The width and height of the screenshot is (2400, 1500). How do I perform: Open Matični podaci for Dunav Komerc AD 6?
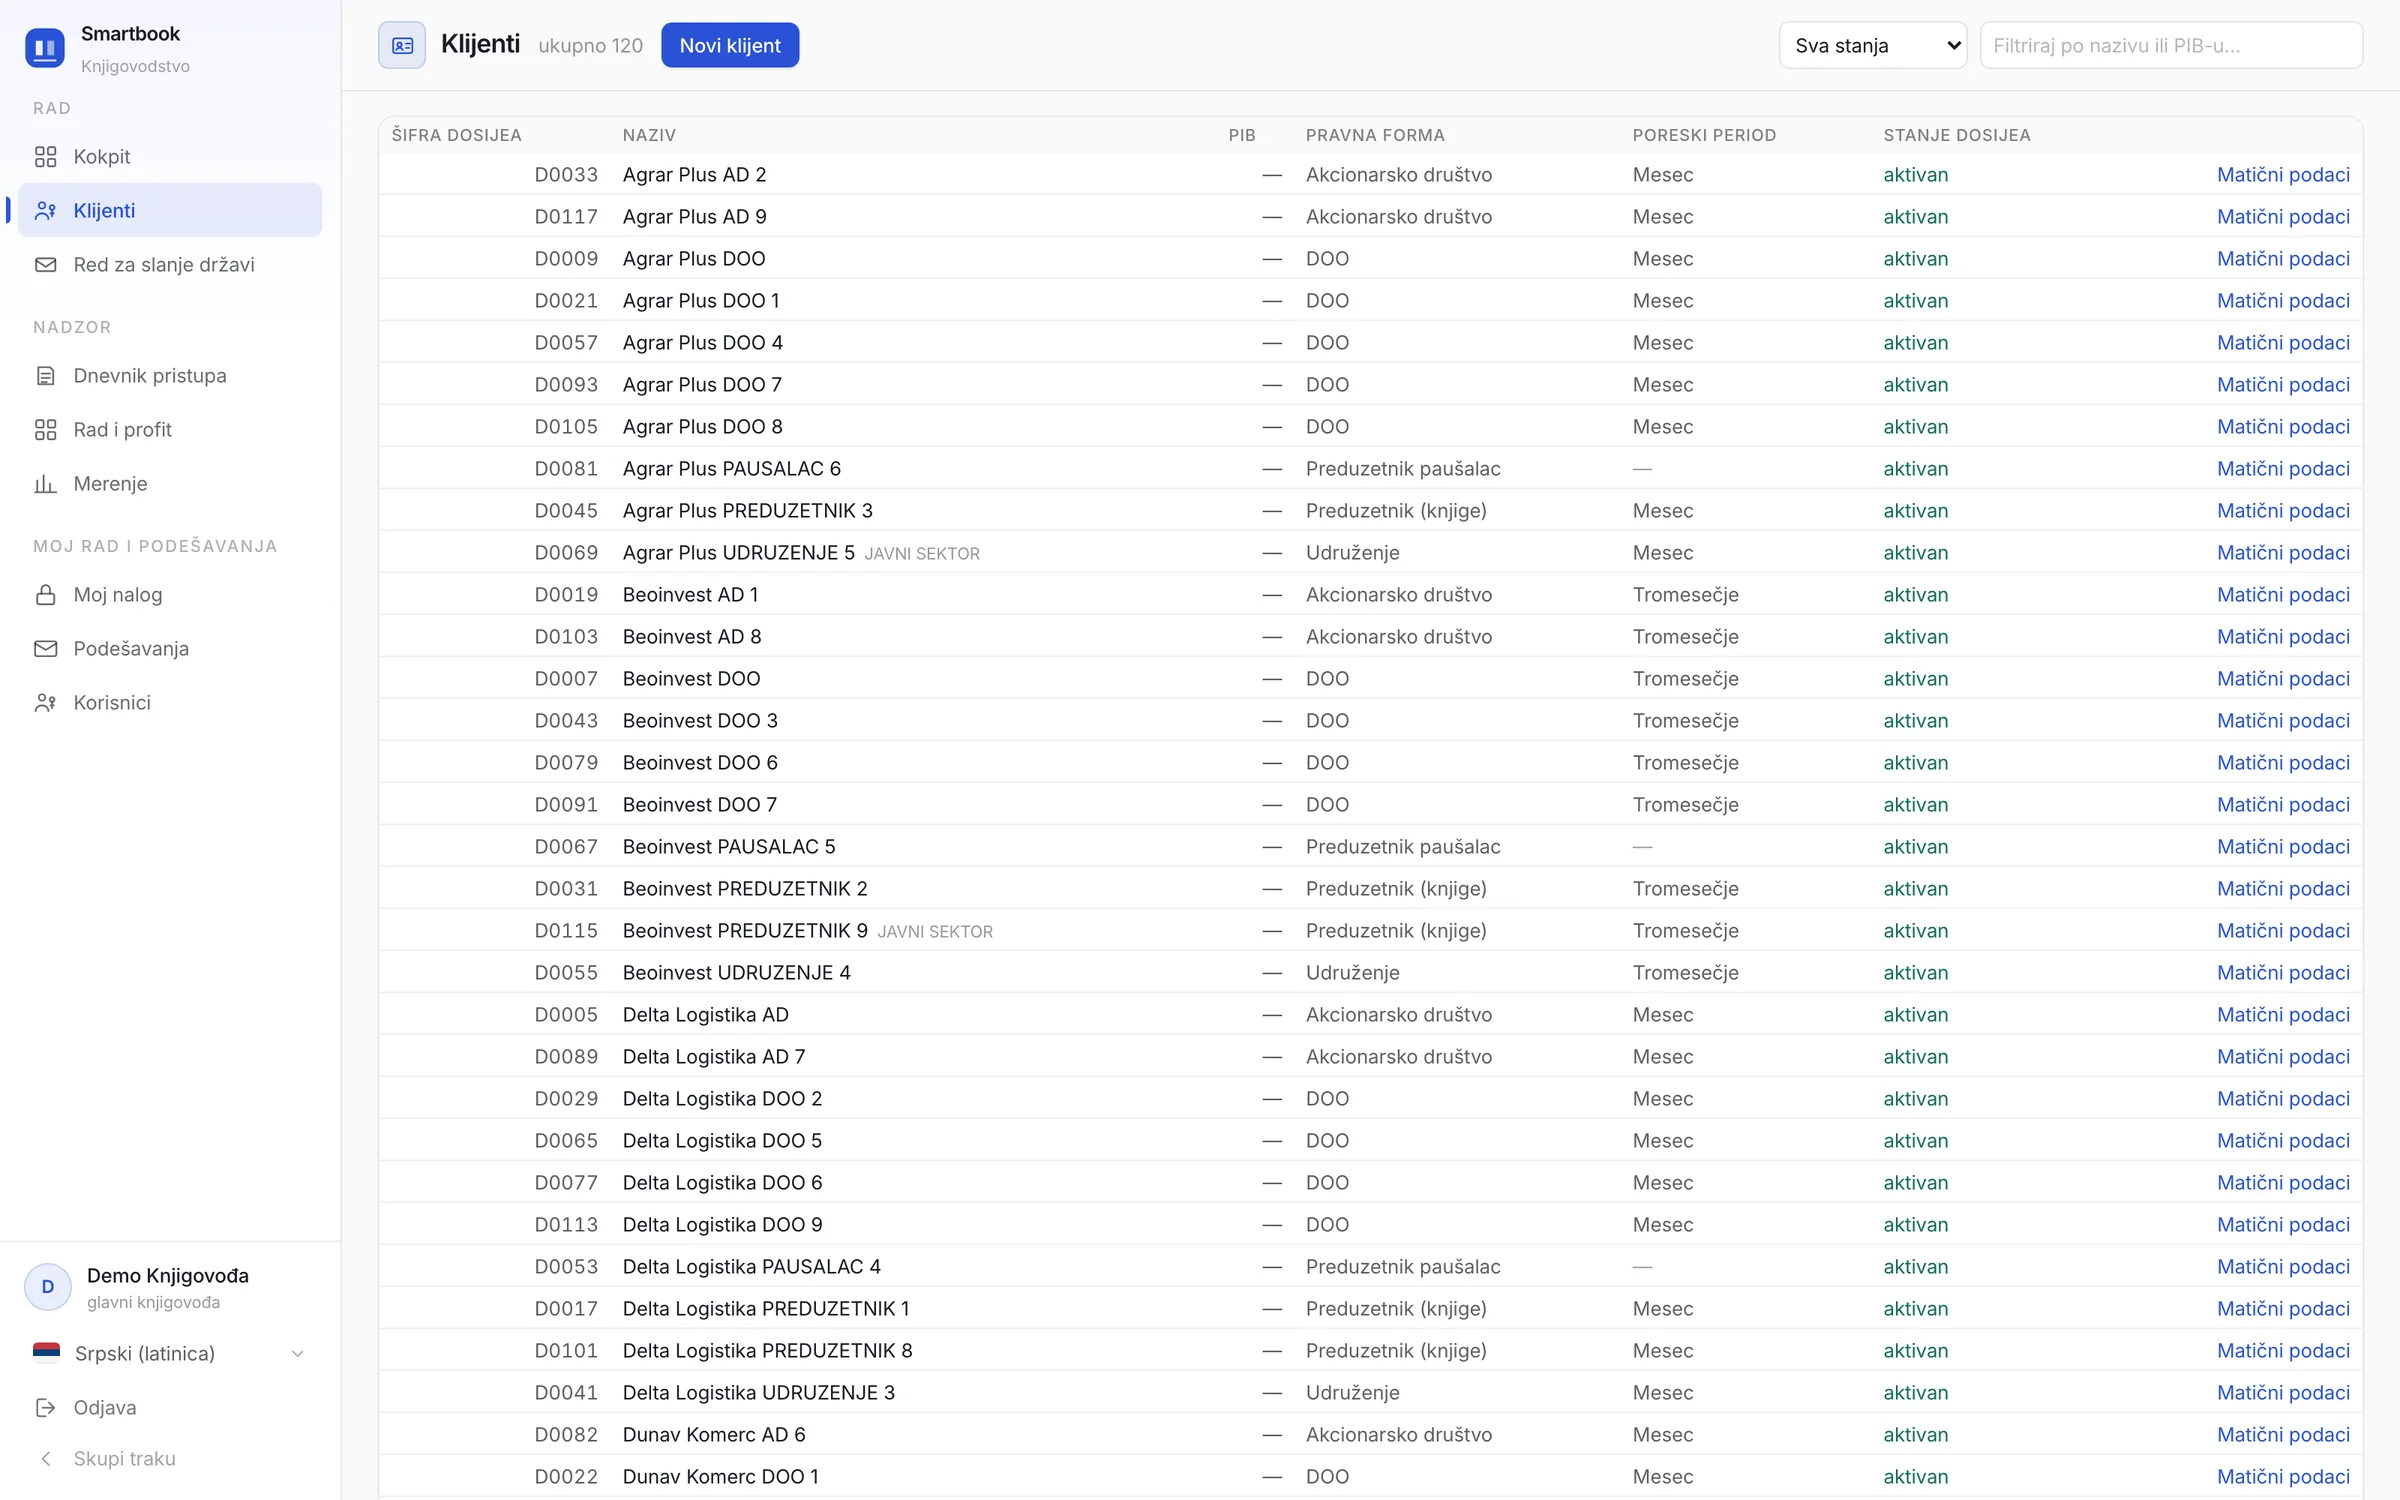pyautogui.click(x=2283, y=1435)
